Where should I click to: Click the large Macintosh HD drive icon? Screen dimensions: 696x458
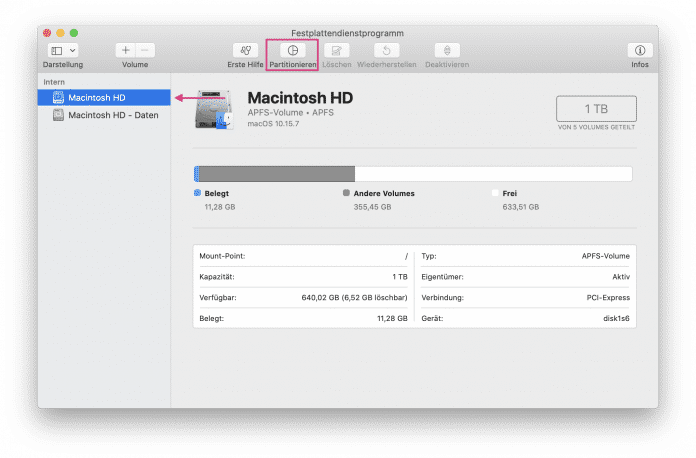(x=217, y=111)
